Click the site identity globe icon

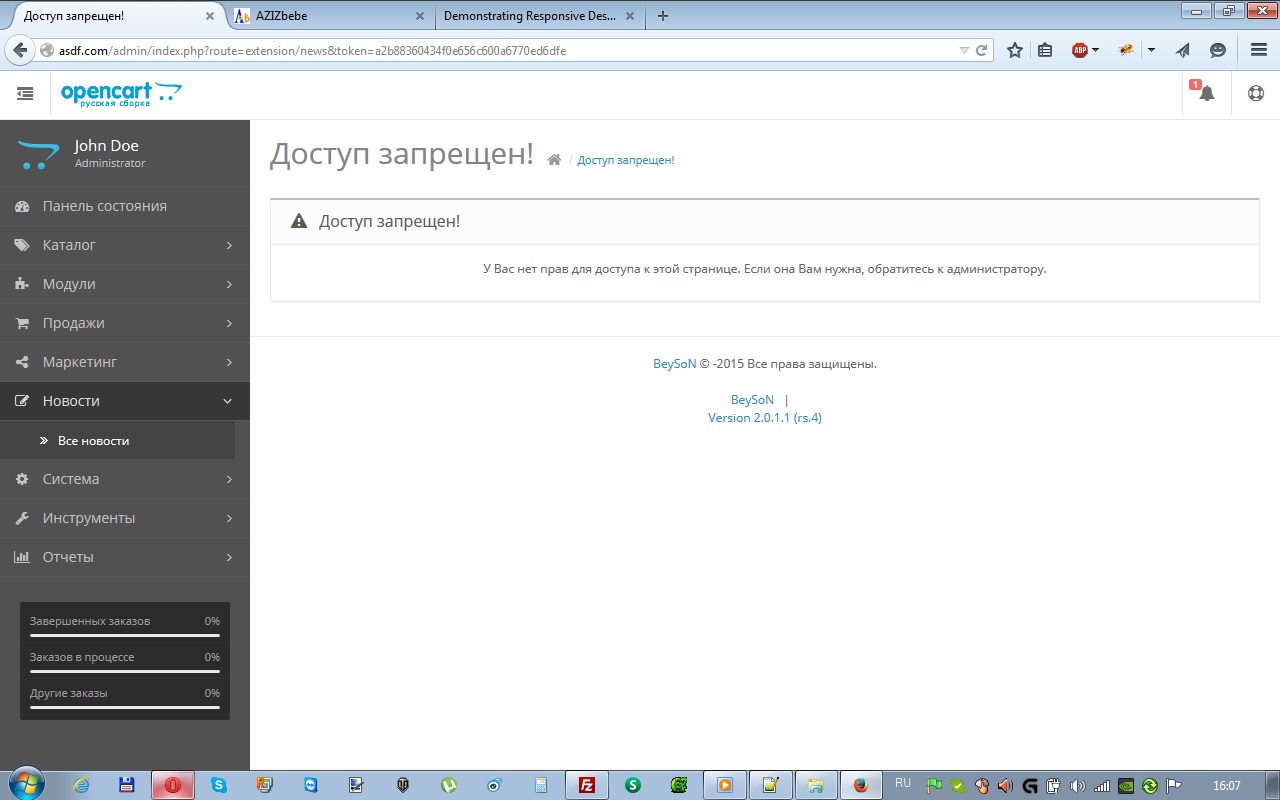point(46,50)
